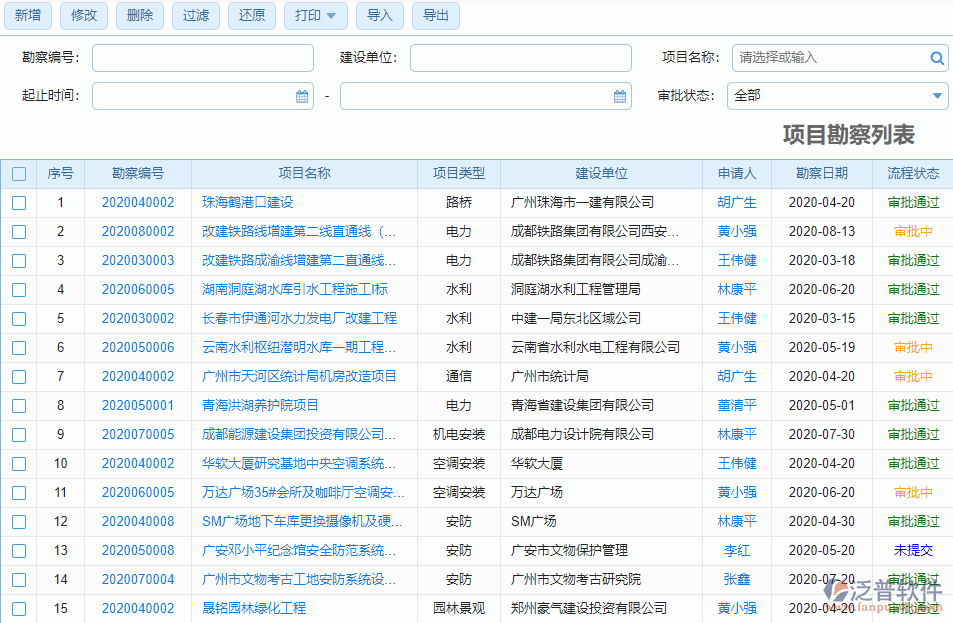
Task: Apply filtering with the 过滤 button
Action: click(195, 16)
